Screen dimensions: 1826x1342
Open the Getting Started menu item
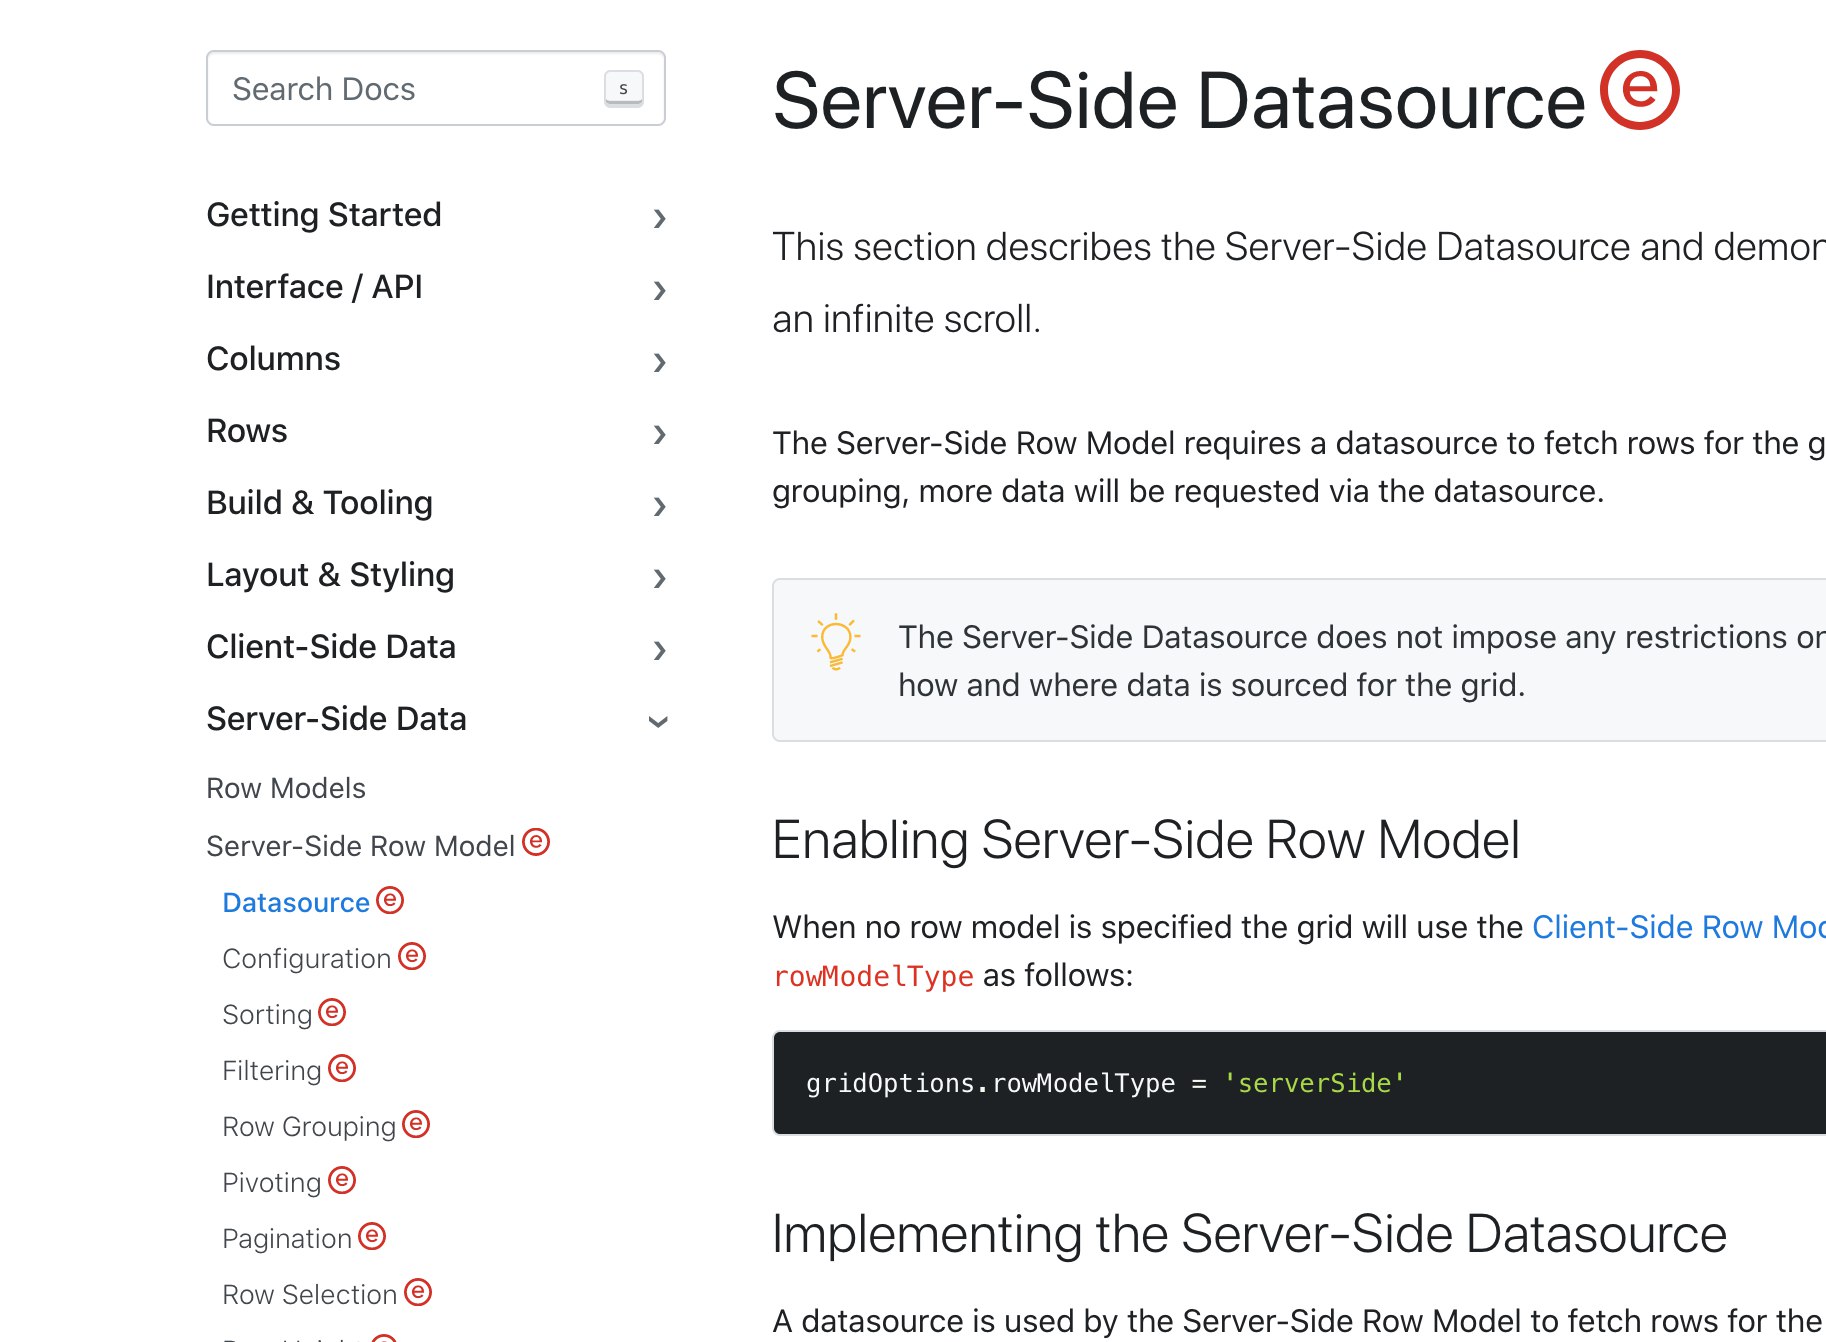pos(324,215)
